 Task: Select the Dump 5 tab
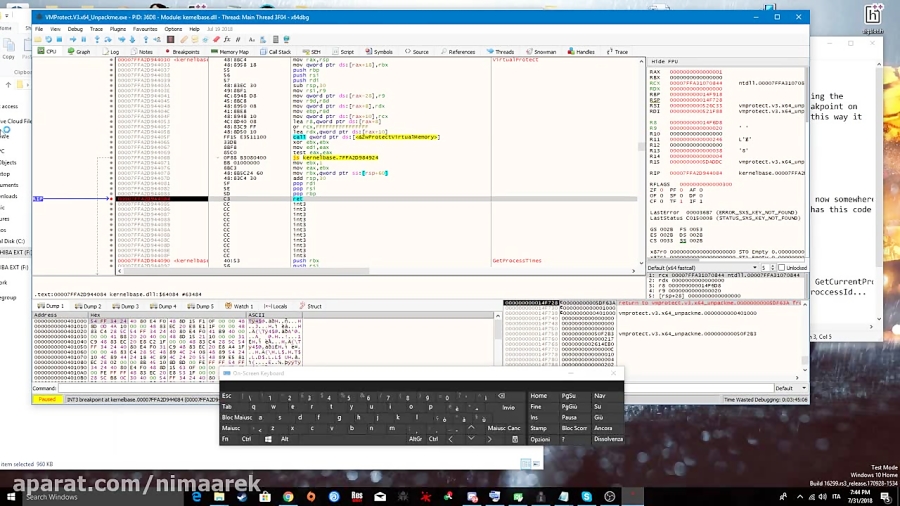[x=200, y=306]
